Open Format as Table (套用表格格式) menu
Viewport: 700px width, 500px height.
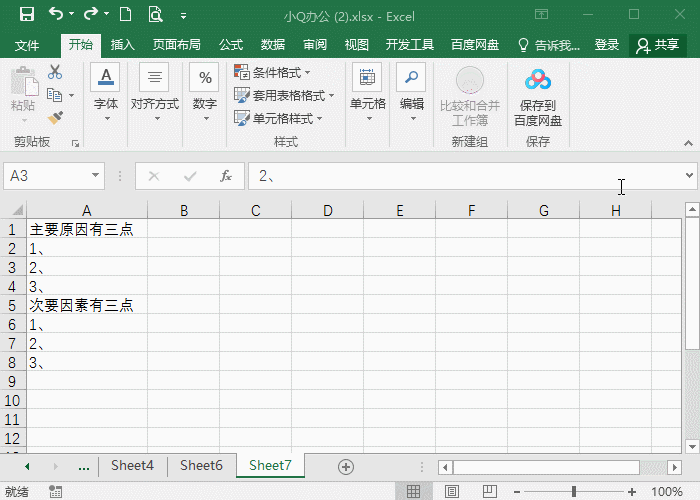click(x=284, y=95)
